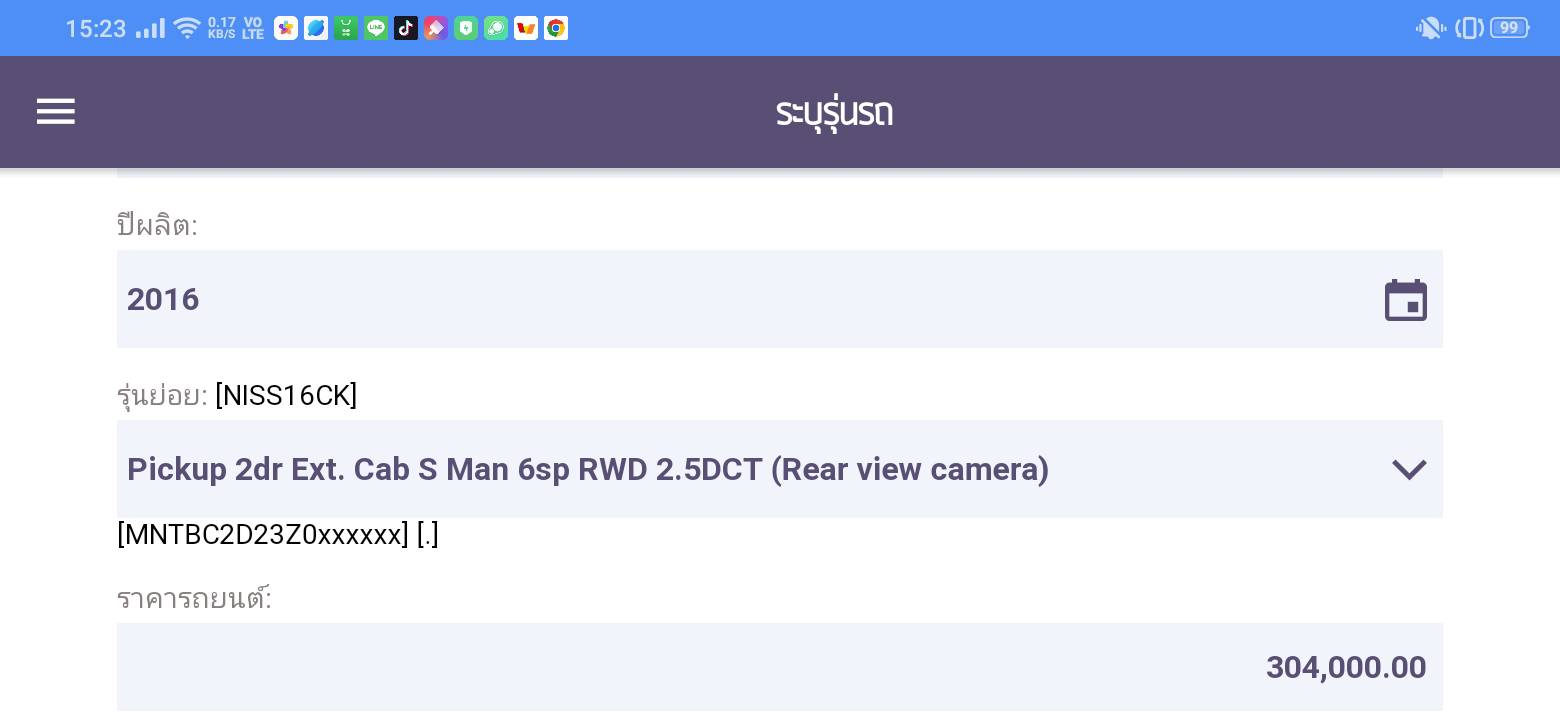Tap the red and yellow W notification icon
This screenshot has height=720, width=1560.
click(526, 28)
